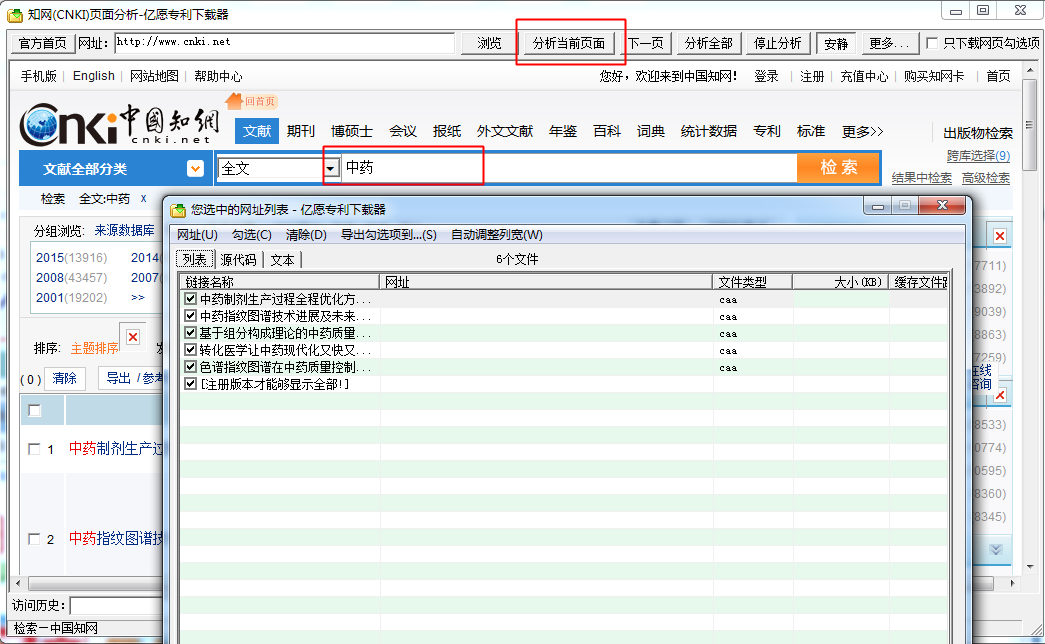
Task: Open the English version link
Action: click(94, 76)
